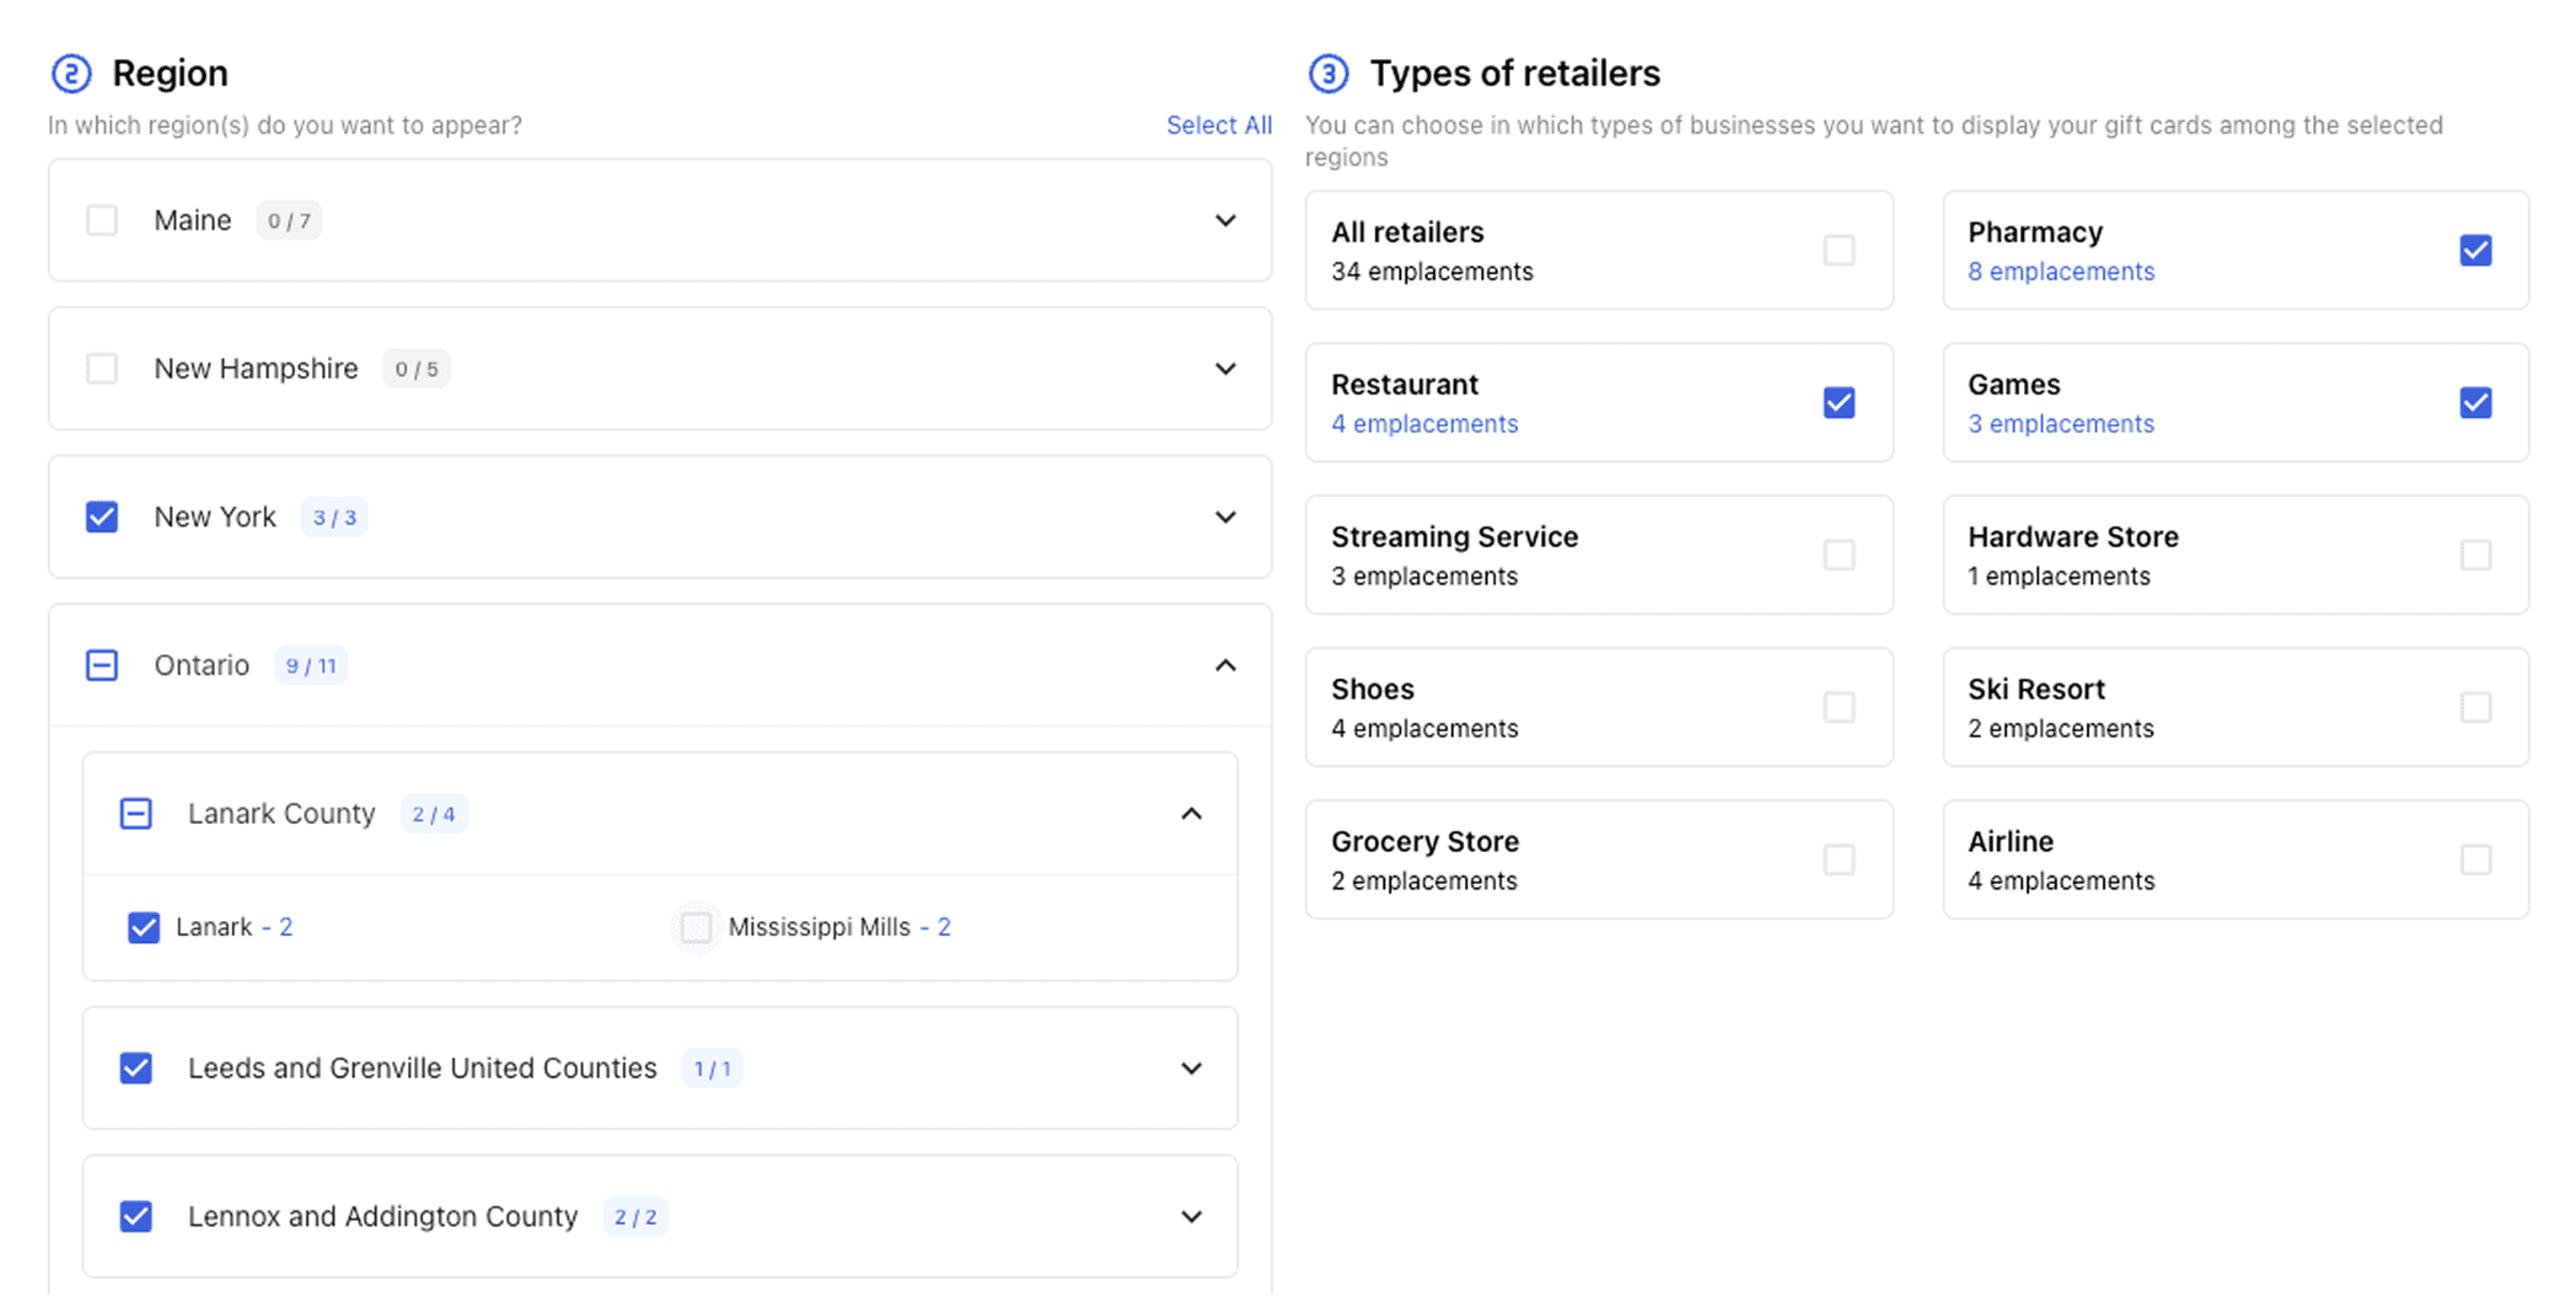Click the Pharmacy 8 emplacements text
This screenshot has width=2576, height=1312.
[x=2061, y=271]
